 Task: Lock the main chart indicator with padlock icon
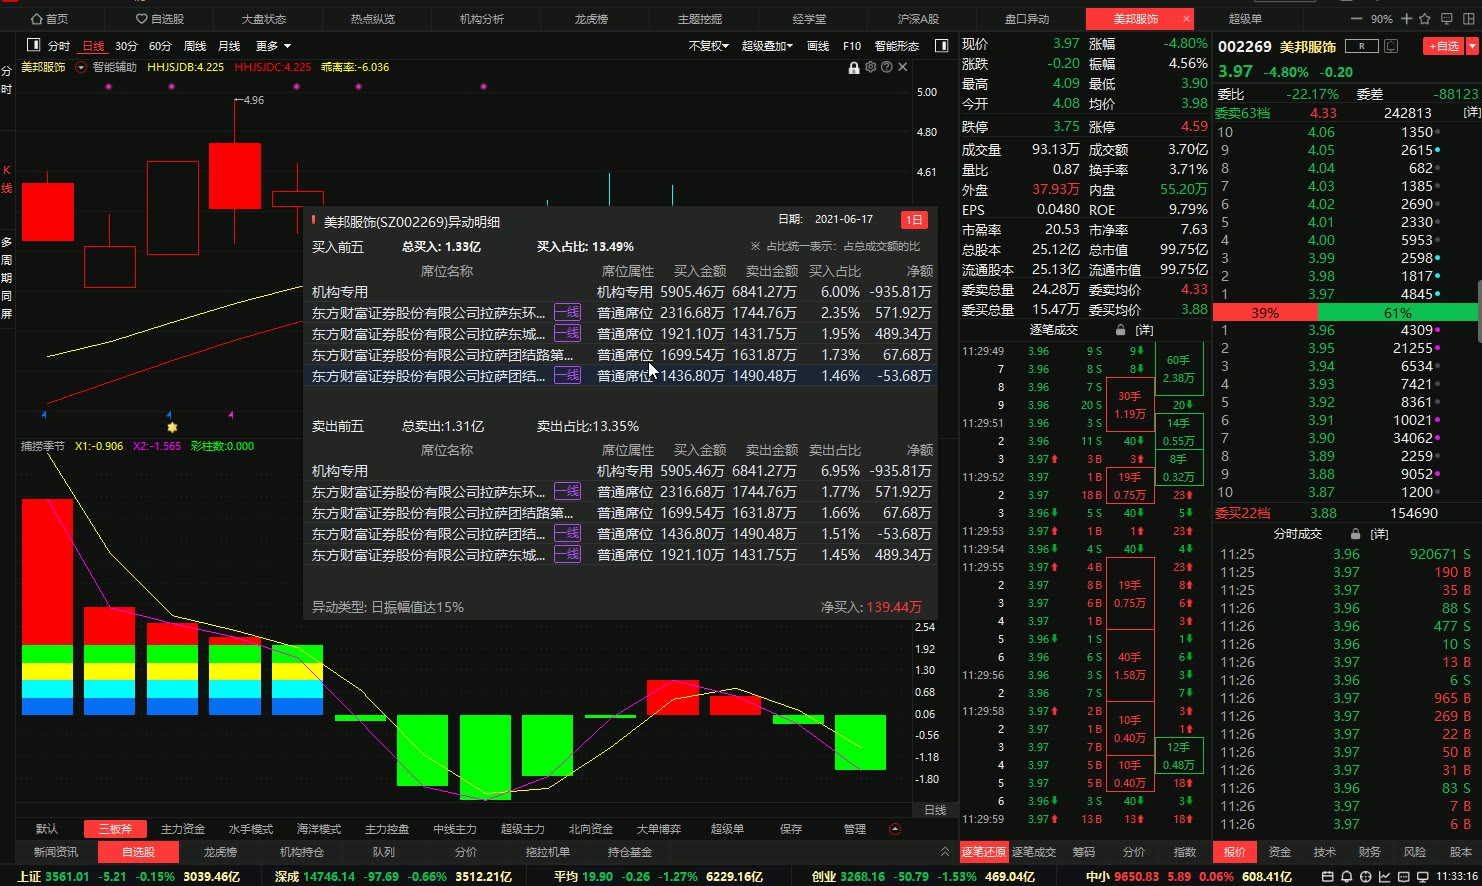(x=853, y=67)
